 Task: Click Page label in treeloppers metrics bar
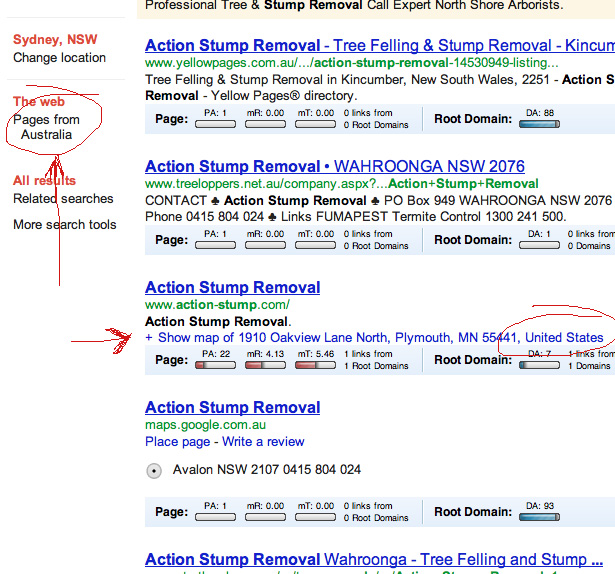[x=171, y=240]
